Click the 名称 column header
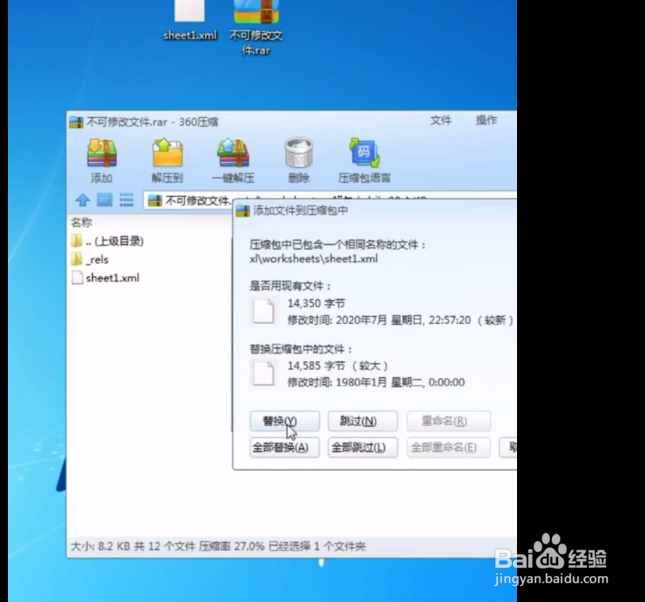The width and height of the screenshot is (645, 602). coord(81,223)
